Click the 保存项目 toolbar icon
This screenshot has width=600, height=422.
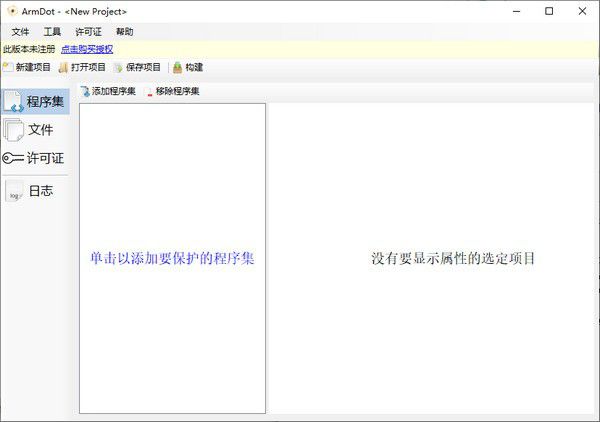coord(119,68)
